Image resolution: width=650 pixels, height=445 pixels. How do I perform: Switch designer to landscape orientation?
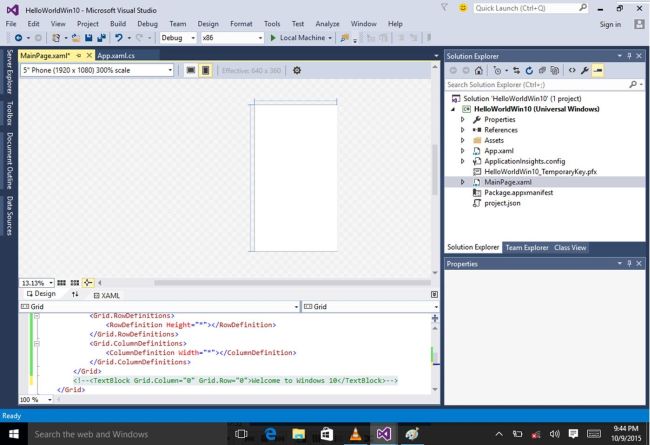tap(191, 71)
